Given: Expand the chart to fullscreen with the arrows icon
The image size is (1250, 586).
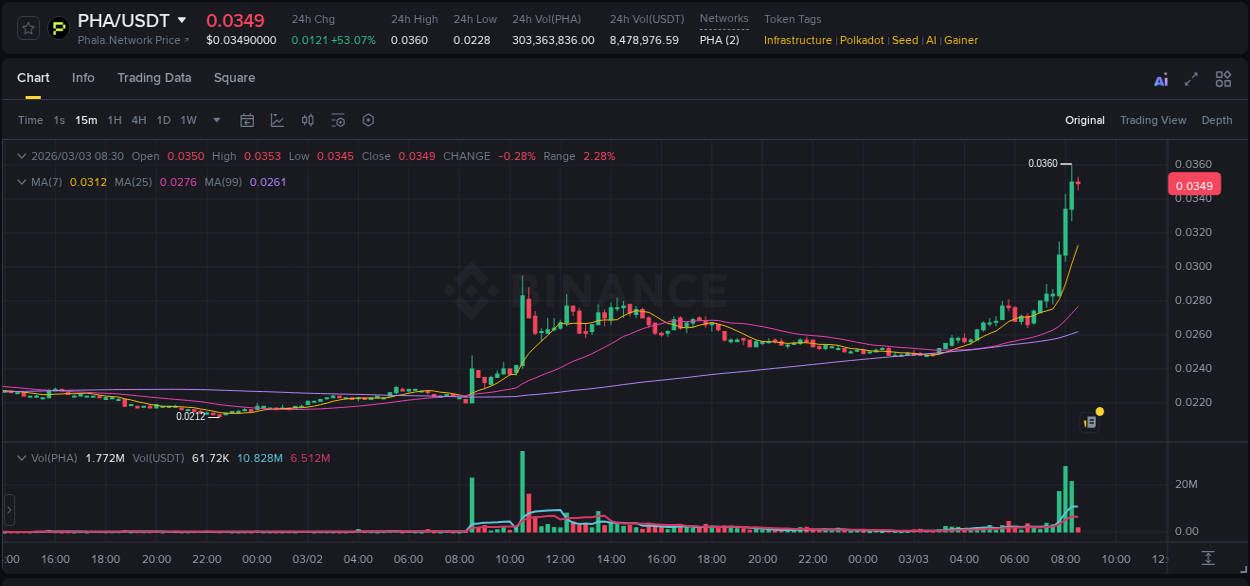Looking at the screenshot, I should pos(1191,79).
